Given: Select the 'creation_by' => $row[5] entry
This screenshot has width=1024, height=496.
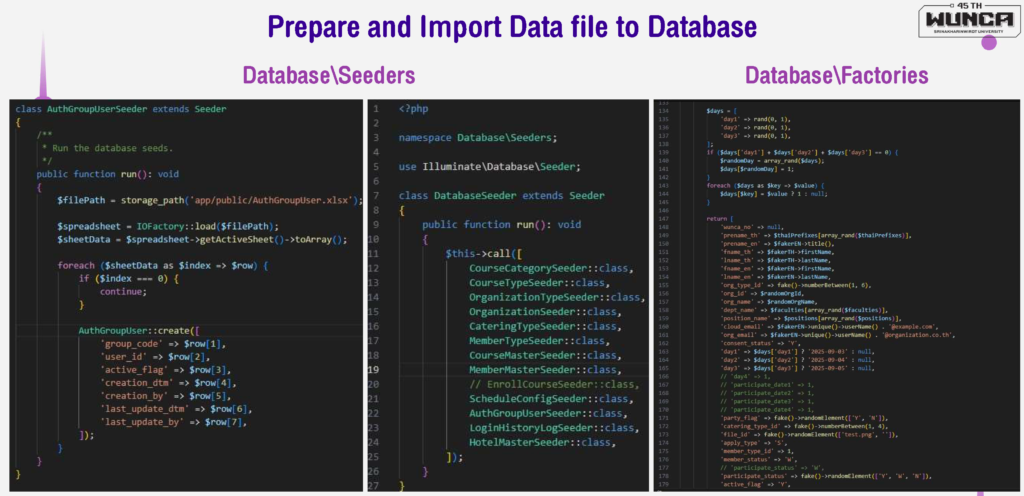Looking at the screenshot, I should [166, 396].
